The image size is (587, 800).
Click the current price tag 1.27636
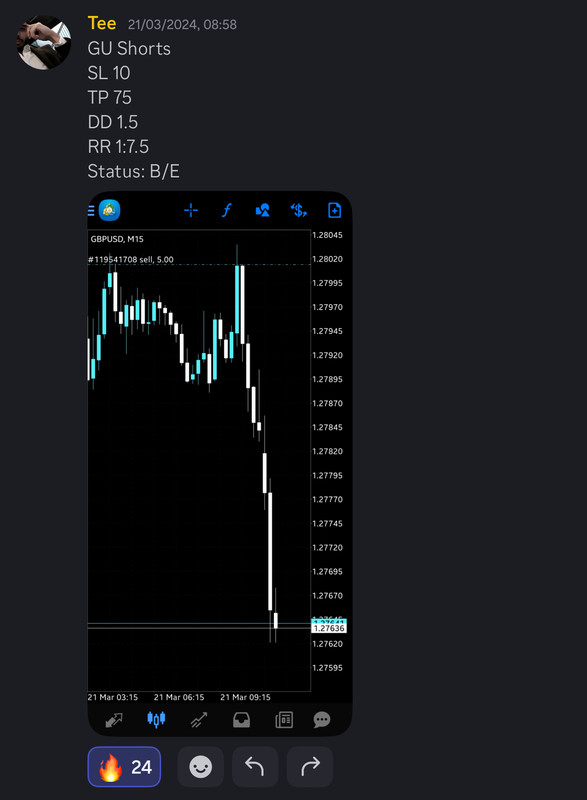pyautogui.click(x=329, y=628)
